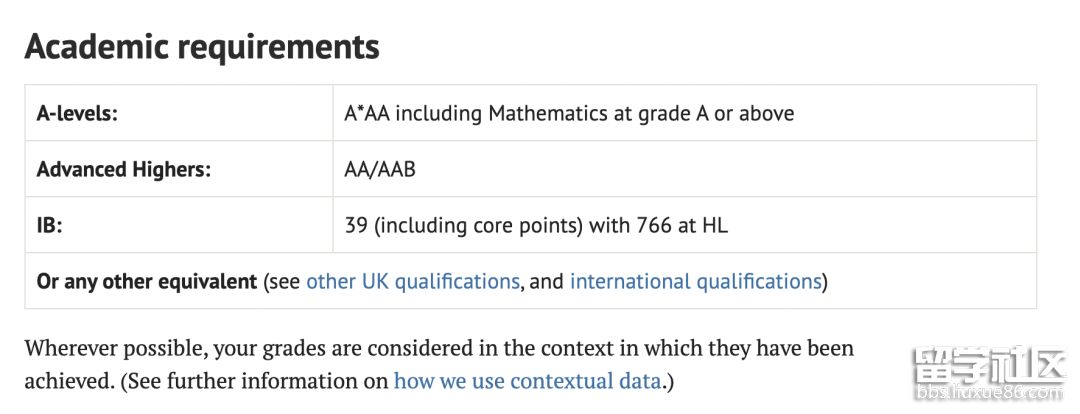
Task: Select the Advanced Highers row label
Action: pyautogui.click(x=124, y=169)
